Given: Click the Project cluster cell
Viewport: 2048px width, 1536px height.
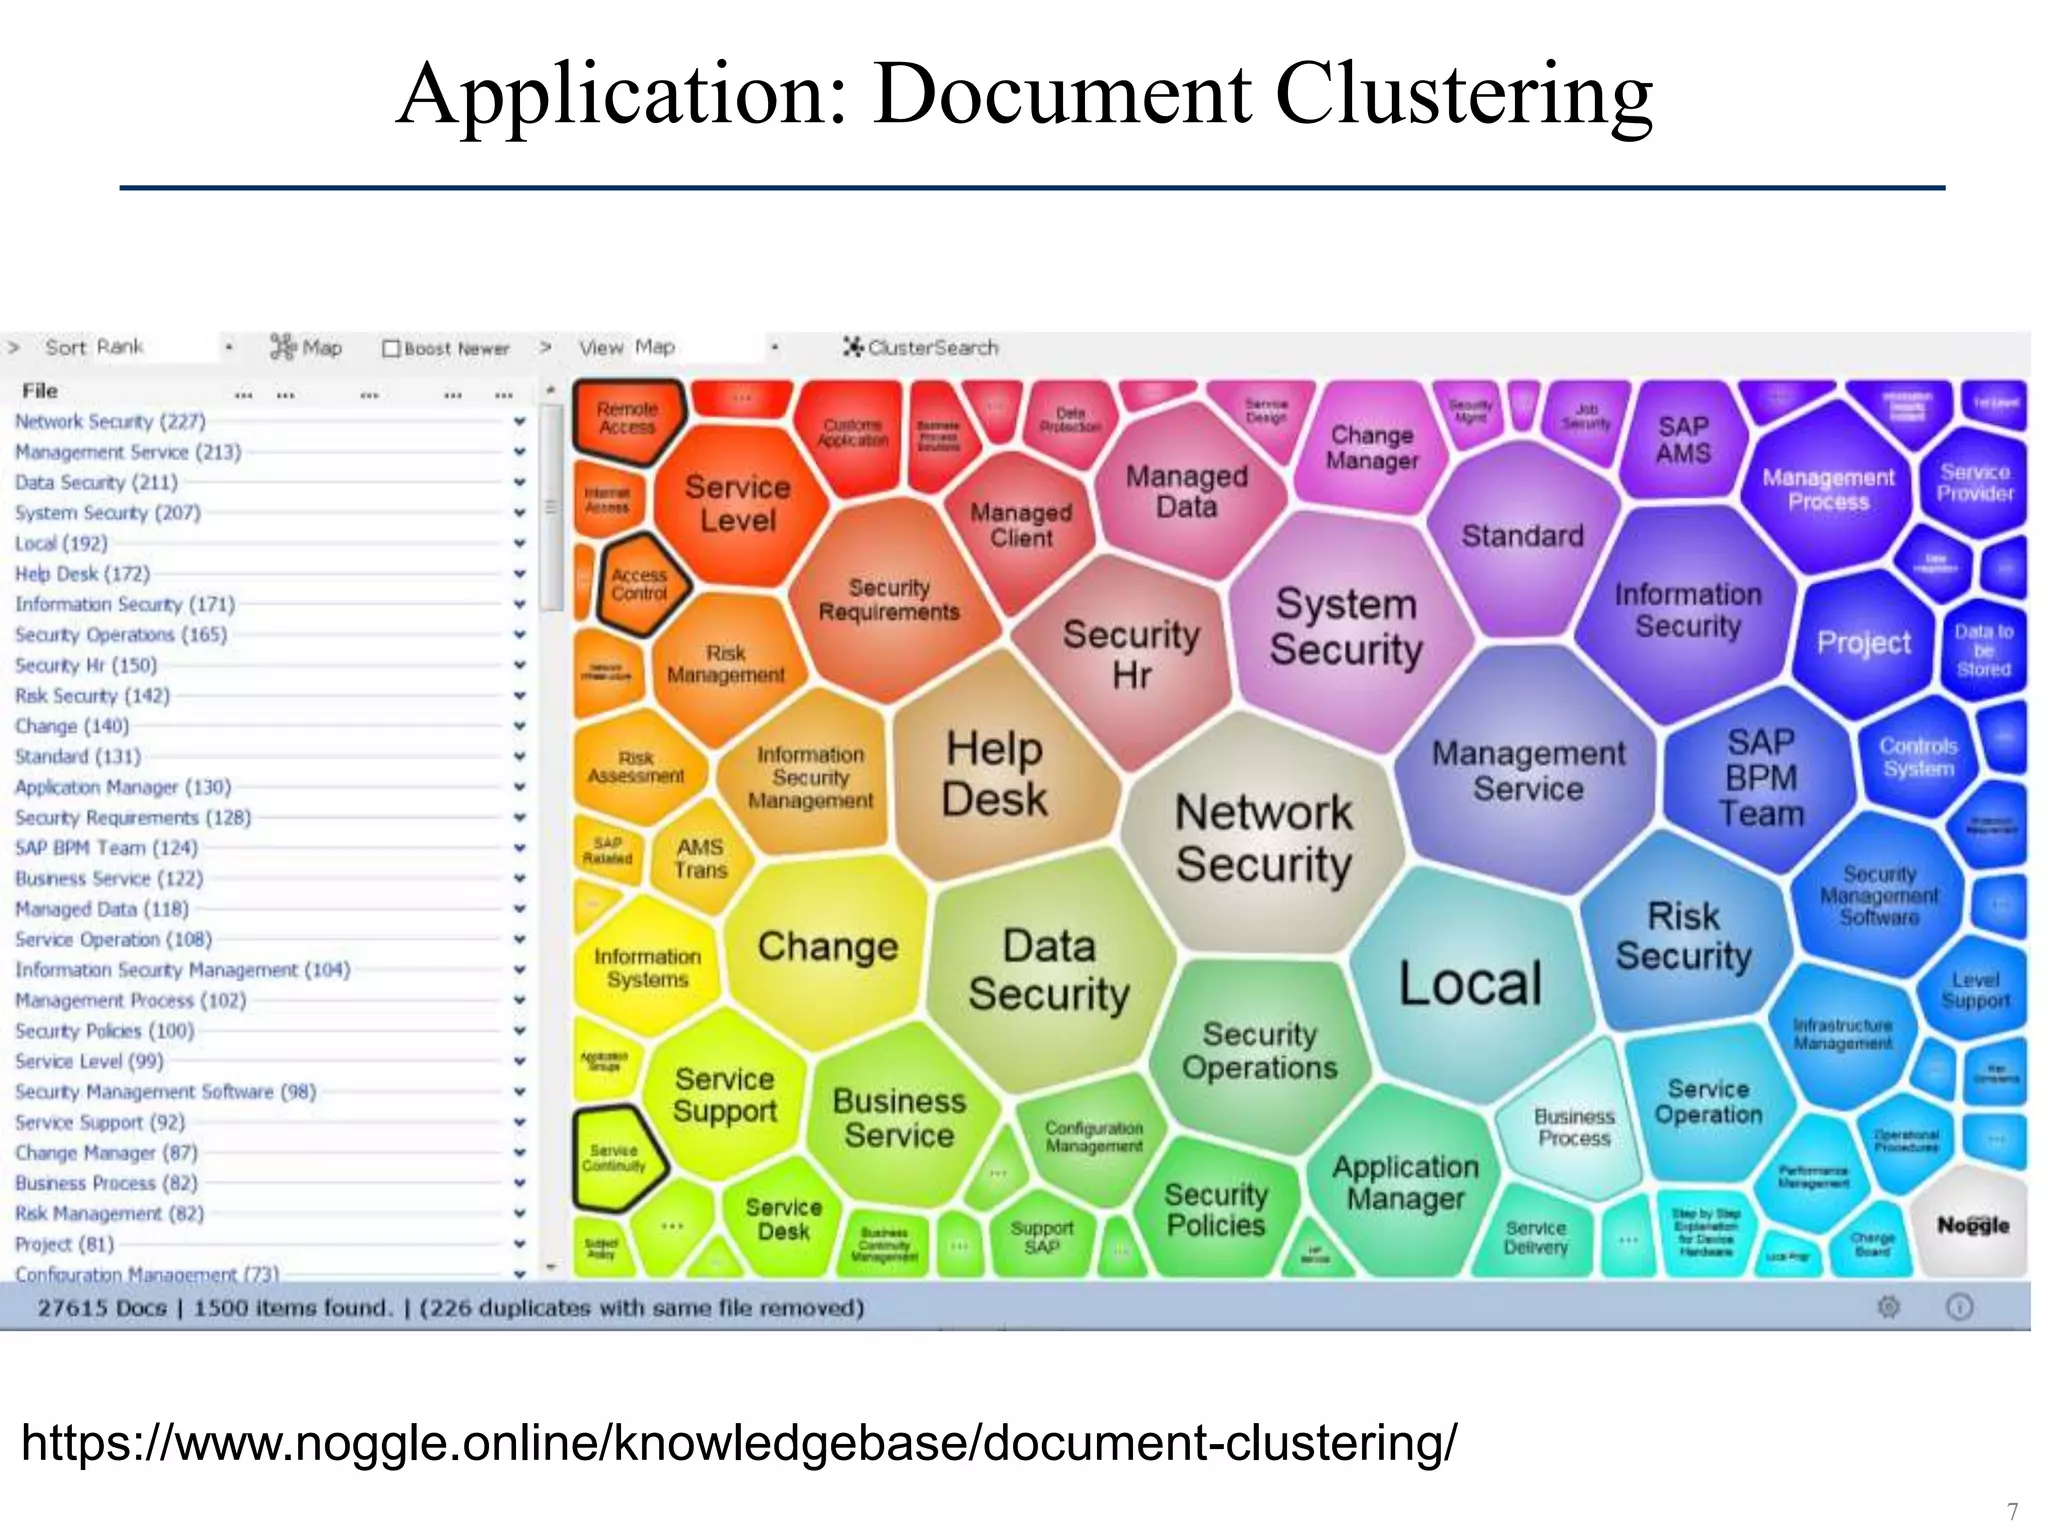Looking at the screenshot, I should 1863,643.
